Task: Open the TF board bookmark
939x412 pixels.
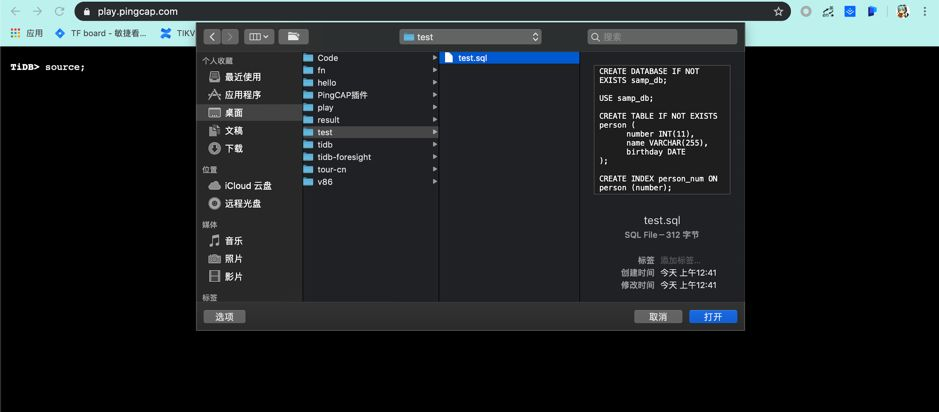Action: [101, 34]
